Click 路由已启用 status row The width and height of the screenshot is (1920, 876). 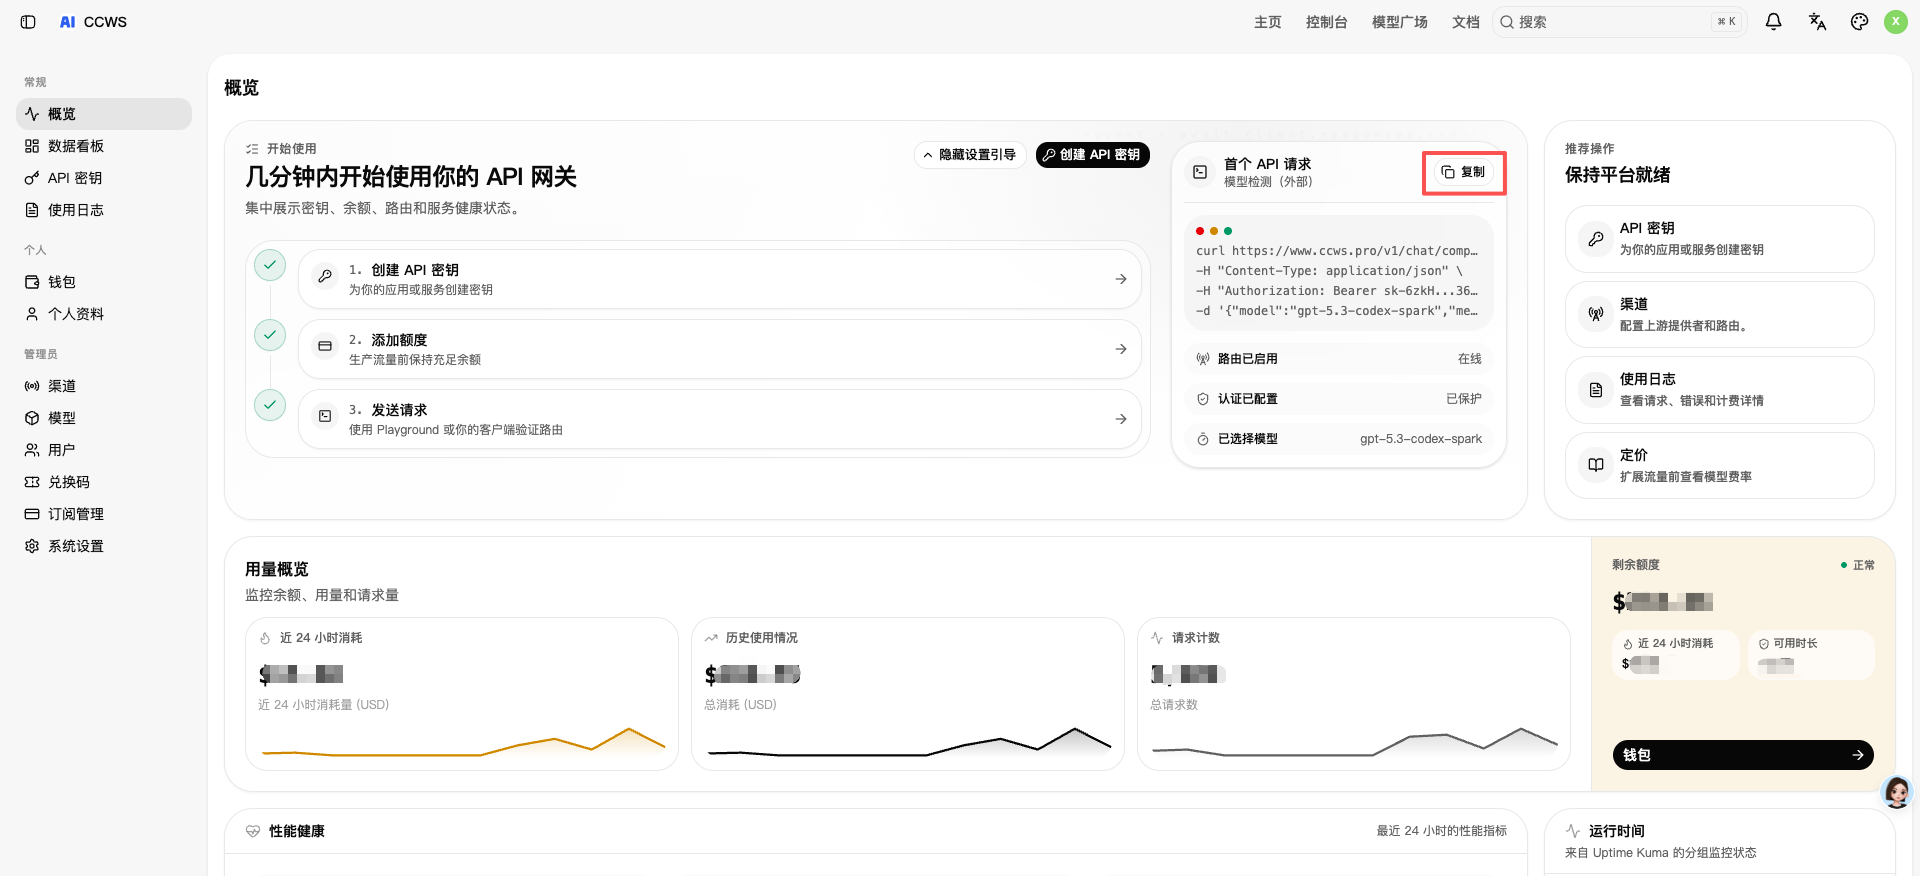click(1339, 359)
